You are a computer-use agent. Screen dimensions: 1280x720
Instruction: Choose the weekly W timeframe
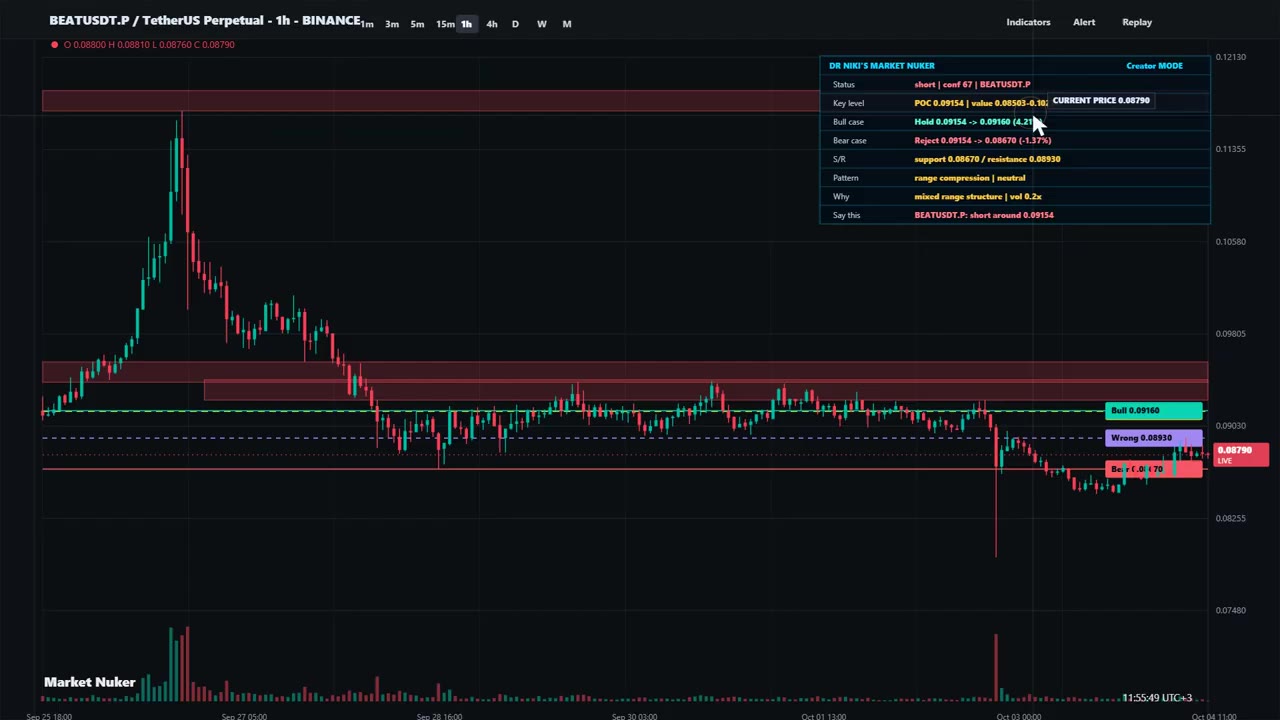(541, 24)
